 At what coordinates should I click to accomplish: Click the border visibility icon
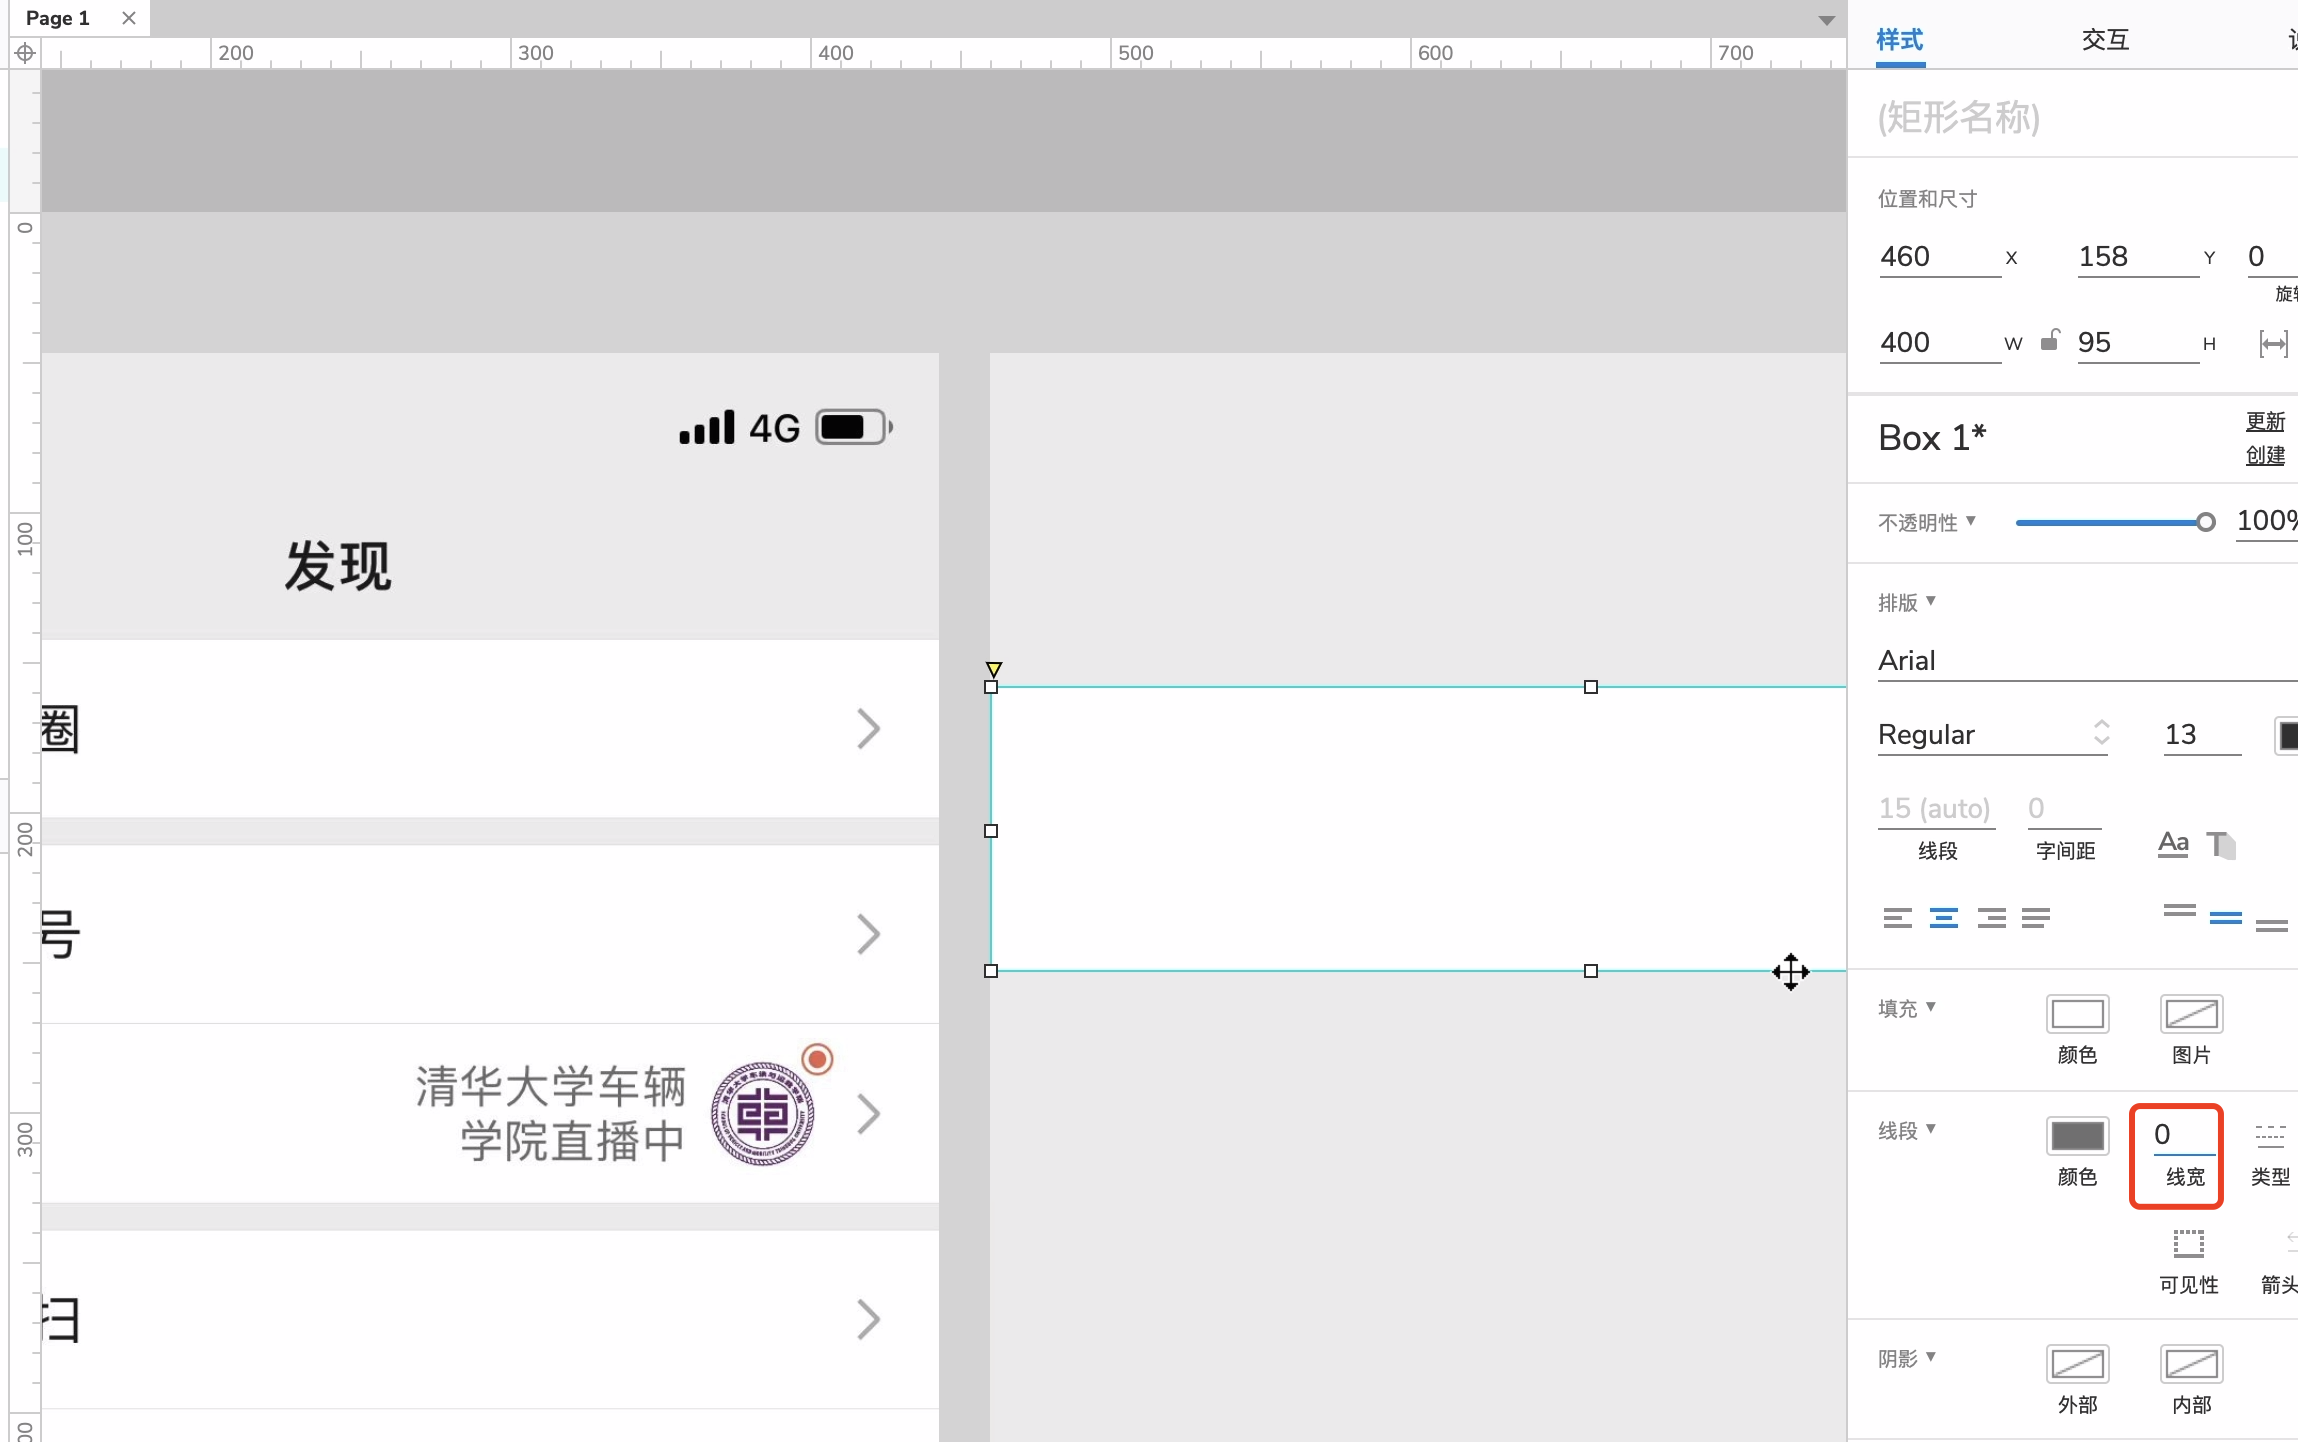point(2188,1244)
